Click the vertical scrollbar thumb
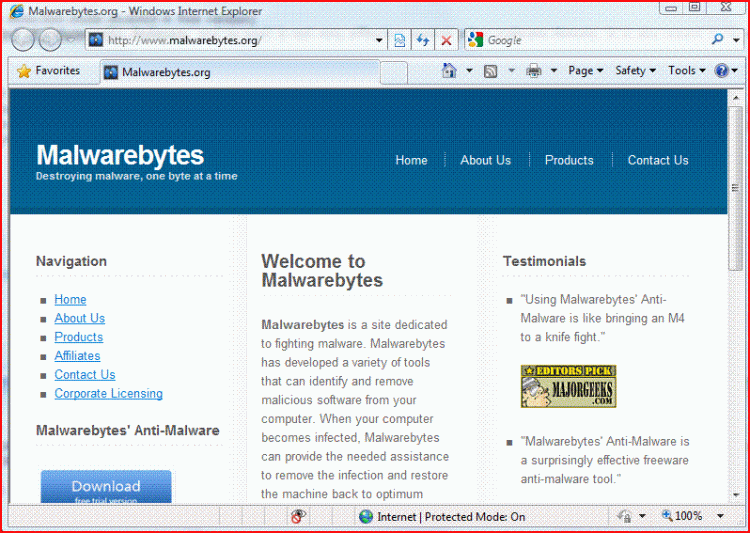The height and width of the screenshot is (533, 750). (x=735, y=188)
